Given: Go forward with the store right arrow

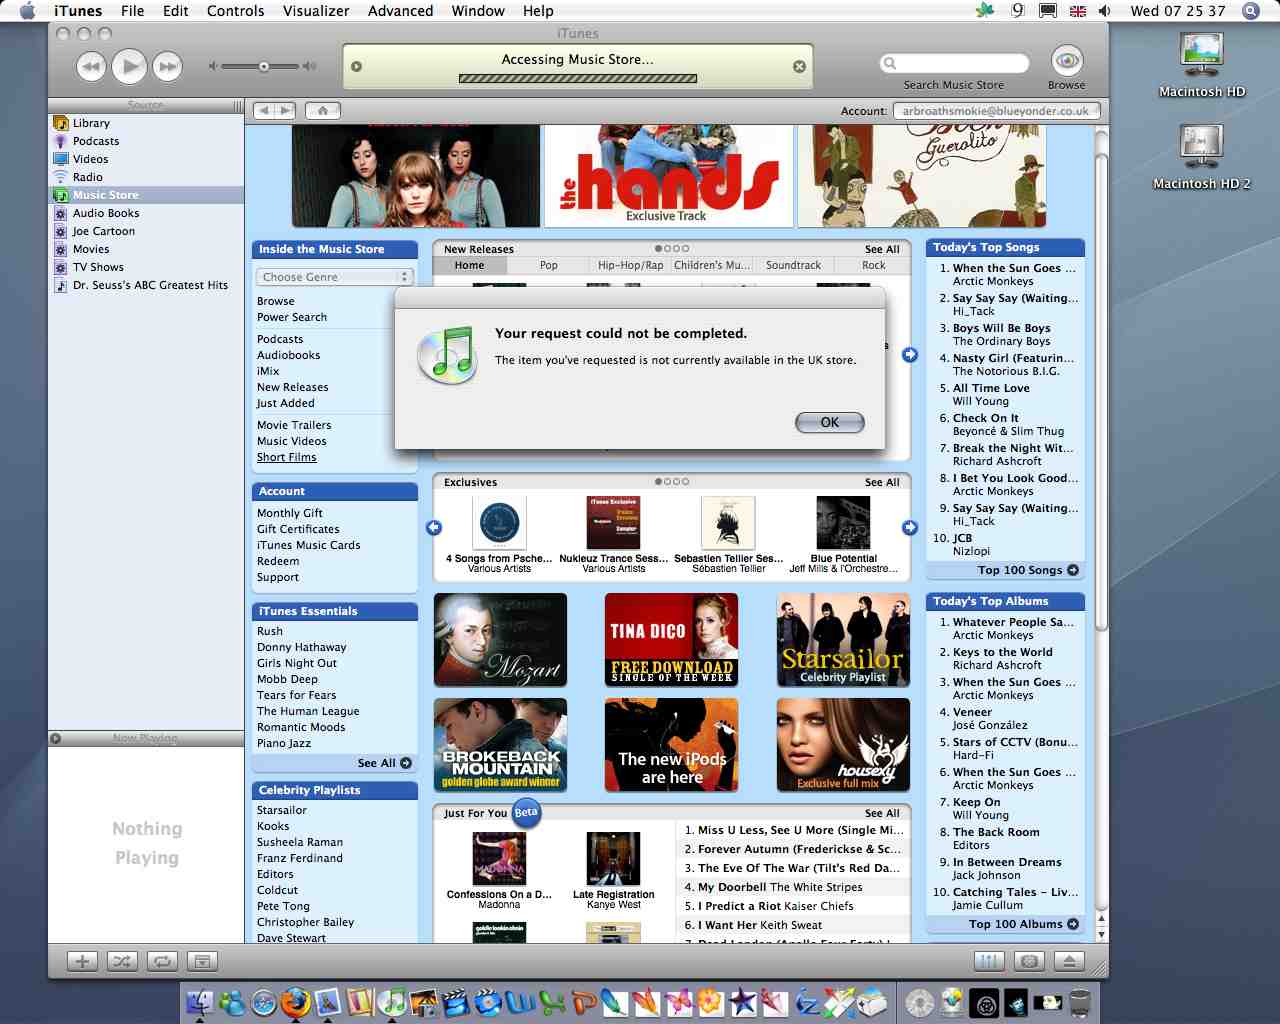Looking at the screenshot, I should (x=286, y=111).
